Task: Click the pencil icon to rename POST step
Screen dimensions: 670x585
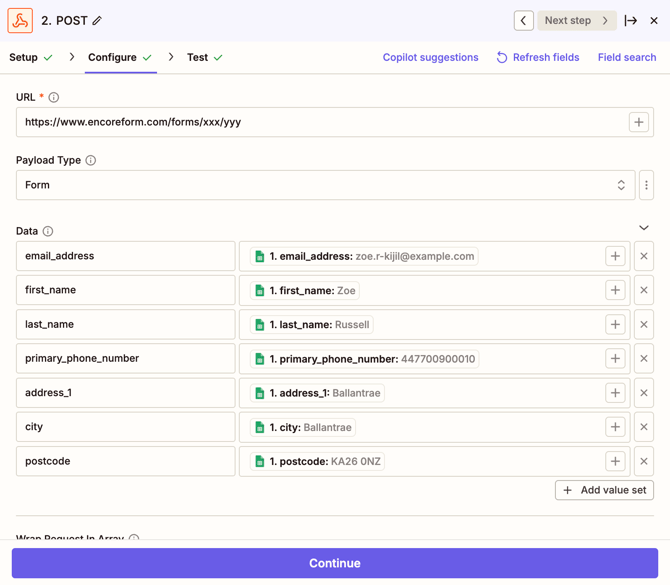Action: point(97,21)
